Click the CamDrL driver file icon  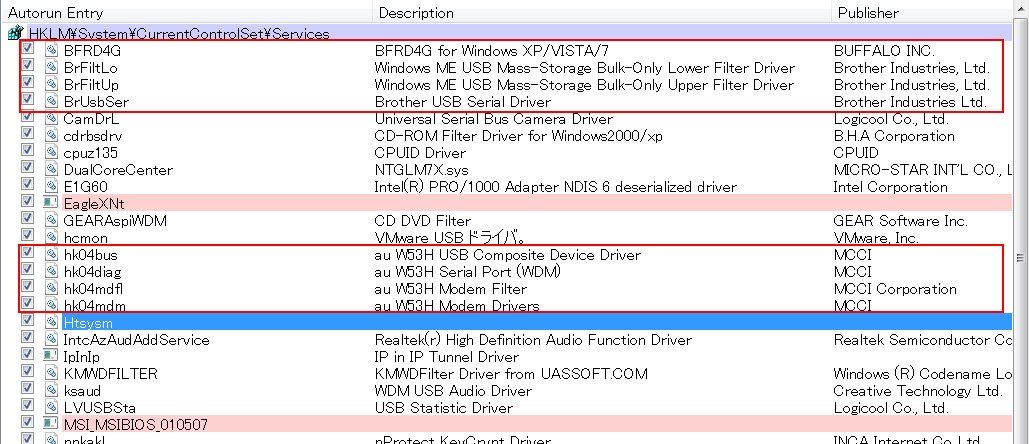point(51,118)
